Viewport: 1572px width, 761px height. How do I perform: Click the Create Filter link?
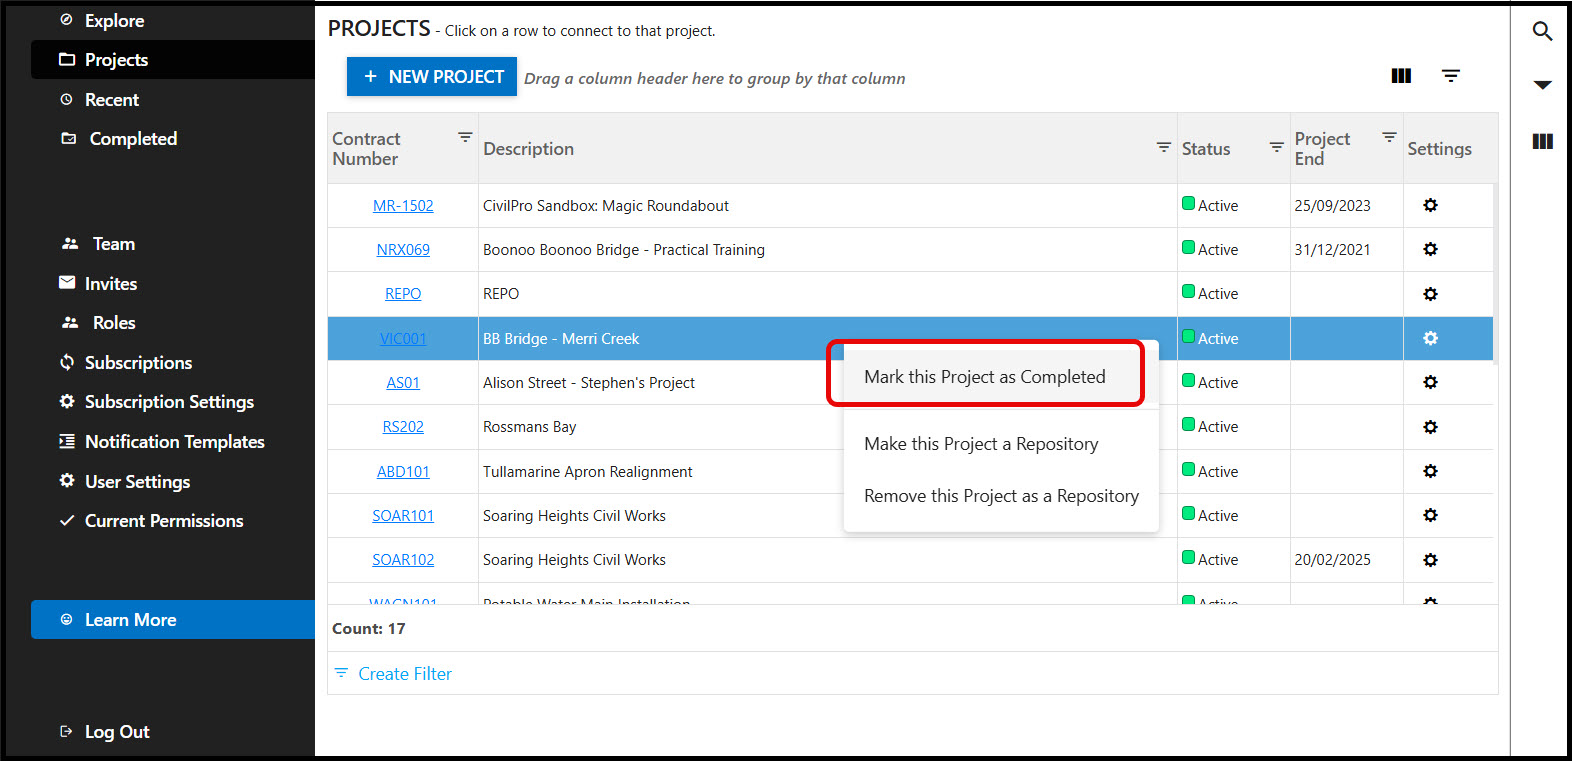coord(404,674)
